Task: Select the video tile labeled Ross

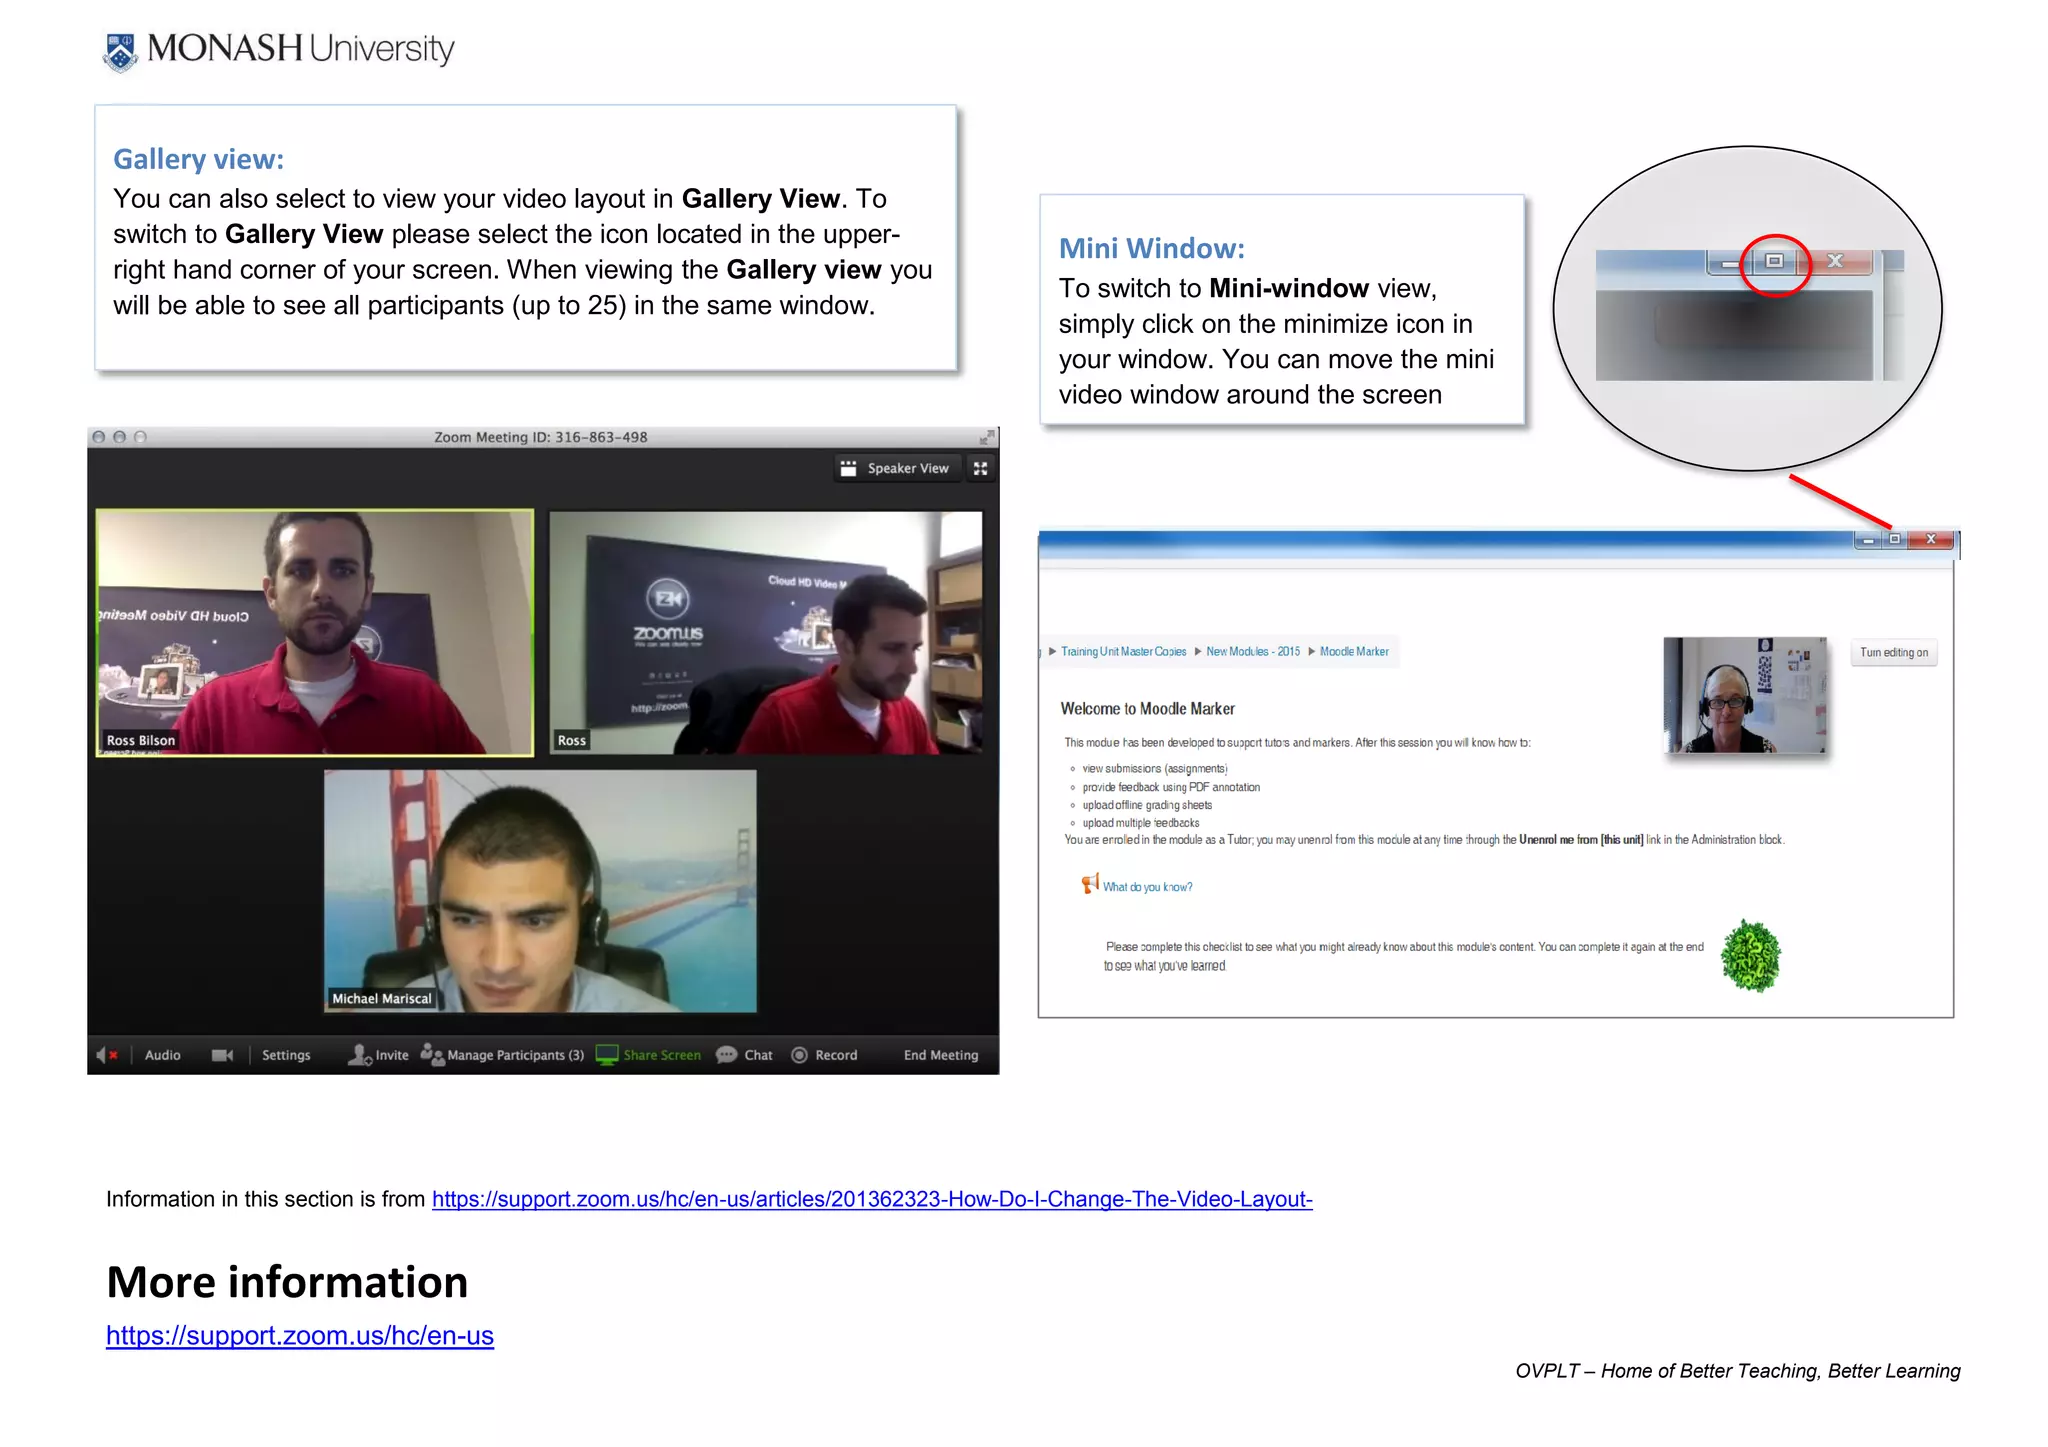Action: pos(766,632)
